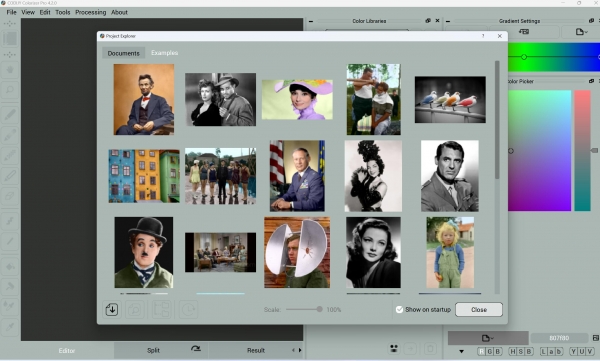600x361 pixels.
Task: Open the Processing menu
Action: (x=91, y=12)
